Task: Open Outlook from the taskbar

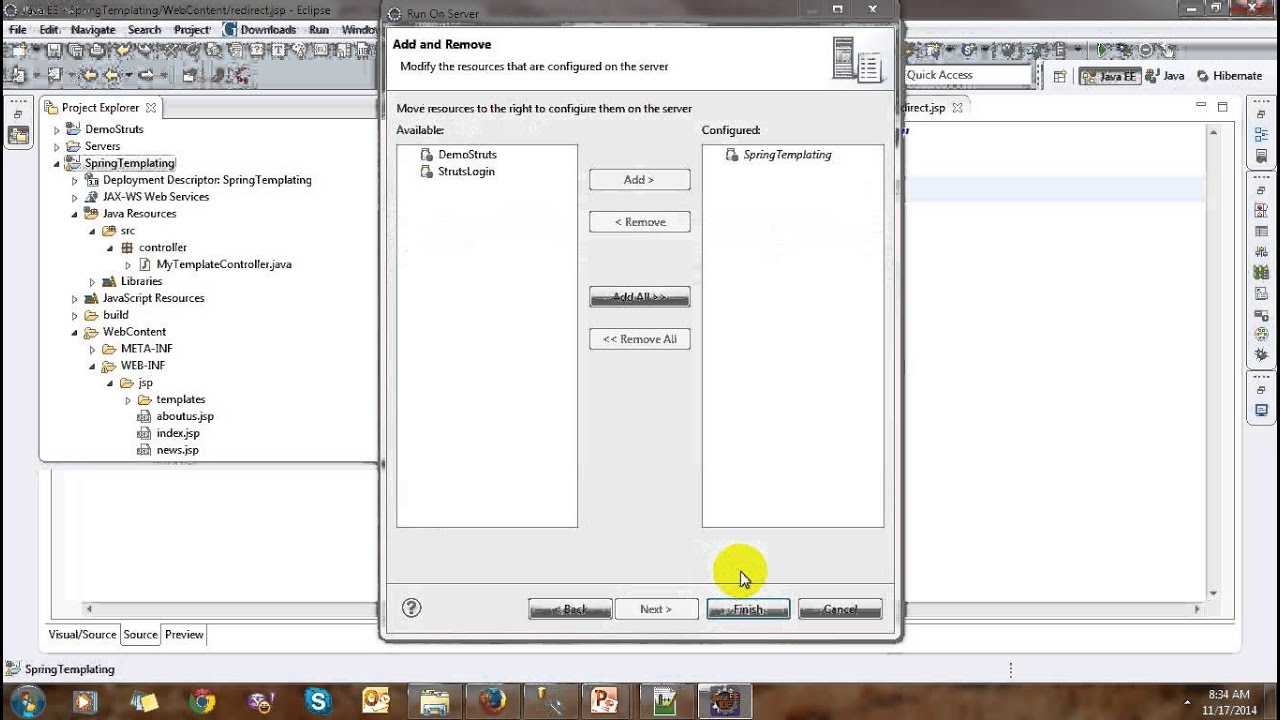Action: pyautogui.click(x=376, y=701)
